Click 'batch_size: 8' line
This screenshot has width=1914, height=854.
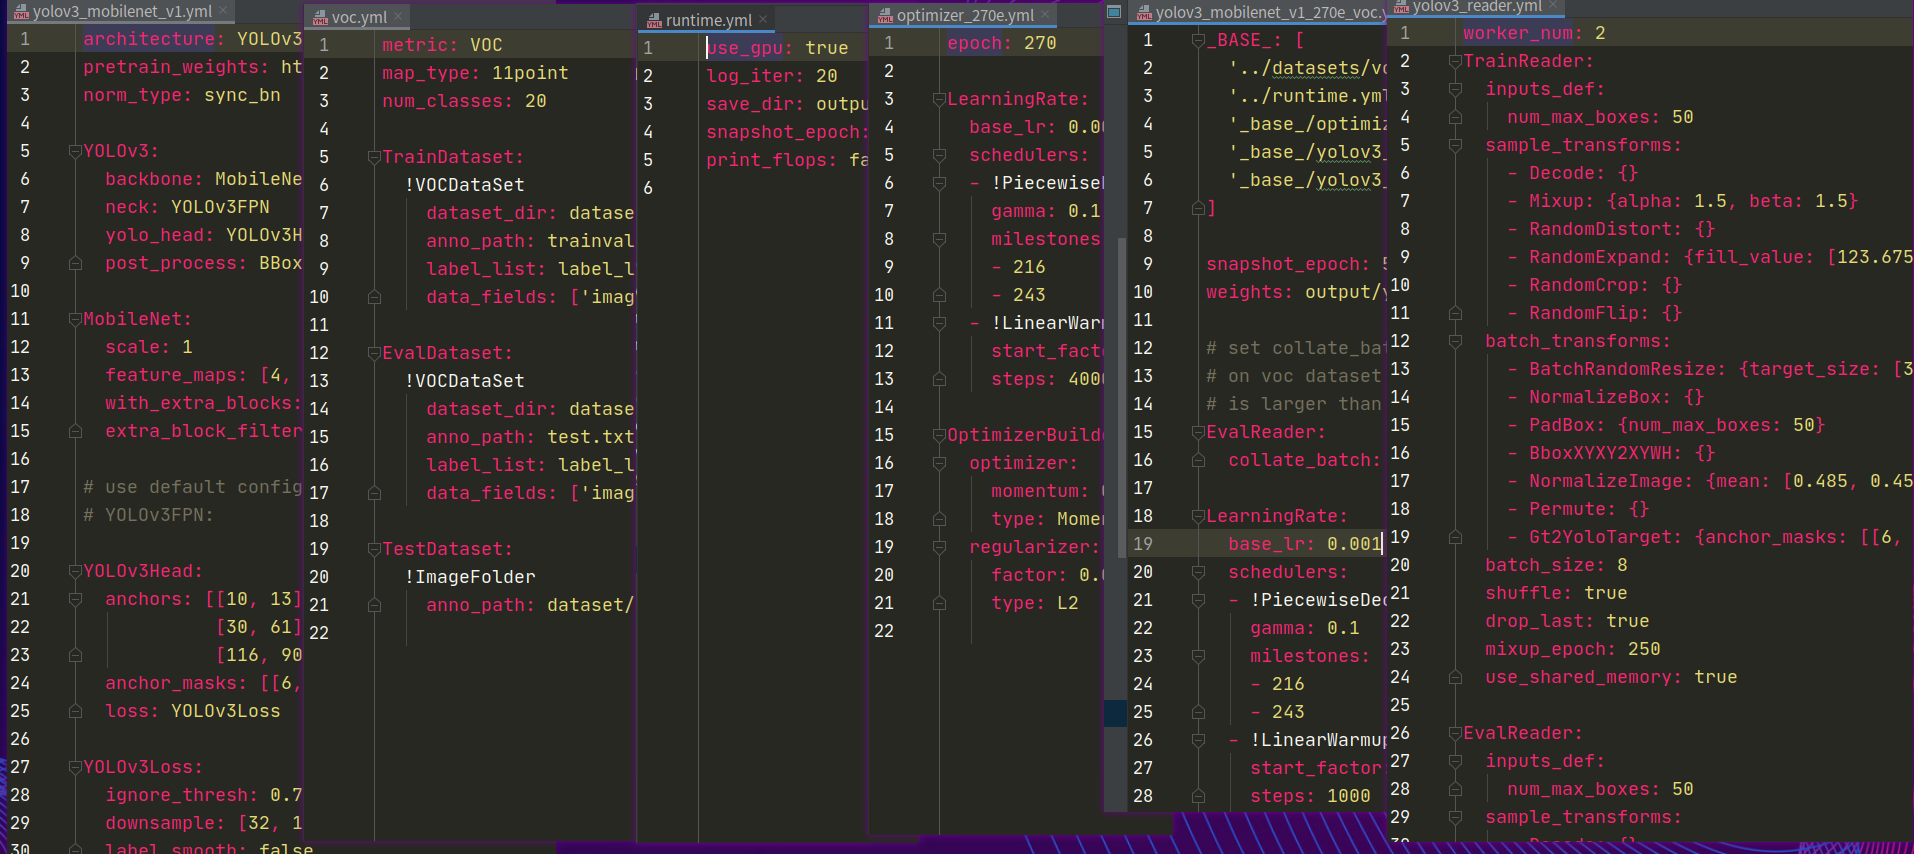(1556, 565)
